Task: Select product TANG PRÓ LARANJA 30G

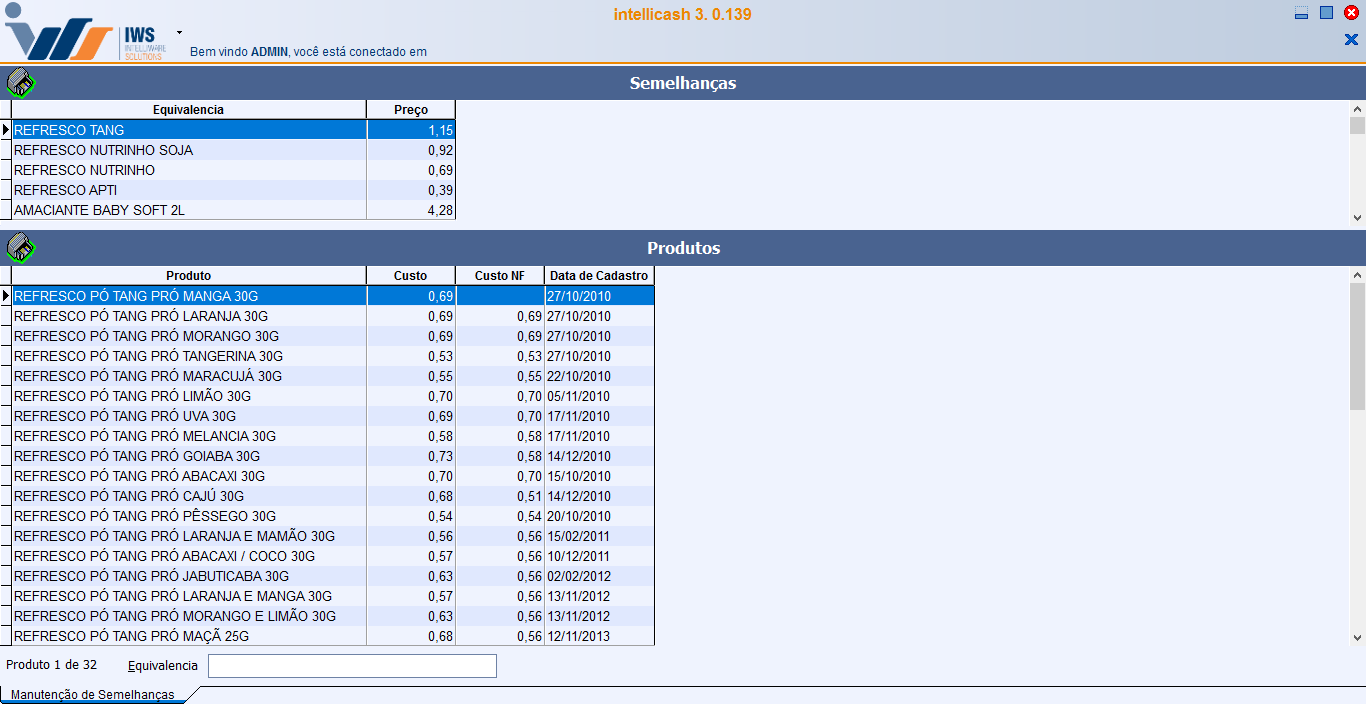Action: 333,316
